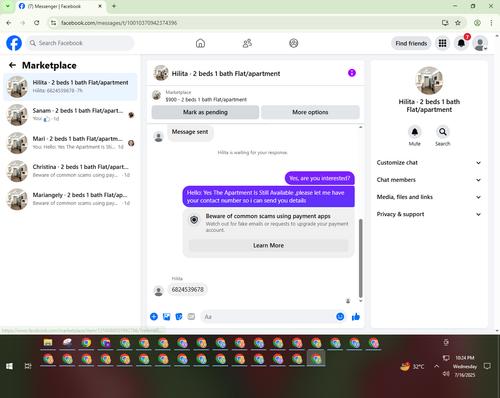Viewport: 500px width, 398px height.
Task: Click message 6824539678 from Hilita
Action: point(187,289)
